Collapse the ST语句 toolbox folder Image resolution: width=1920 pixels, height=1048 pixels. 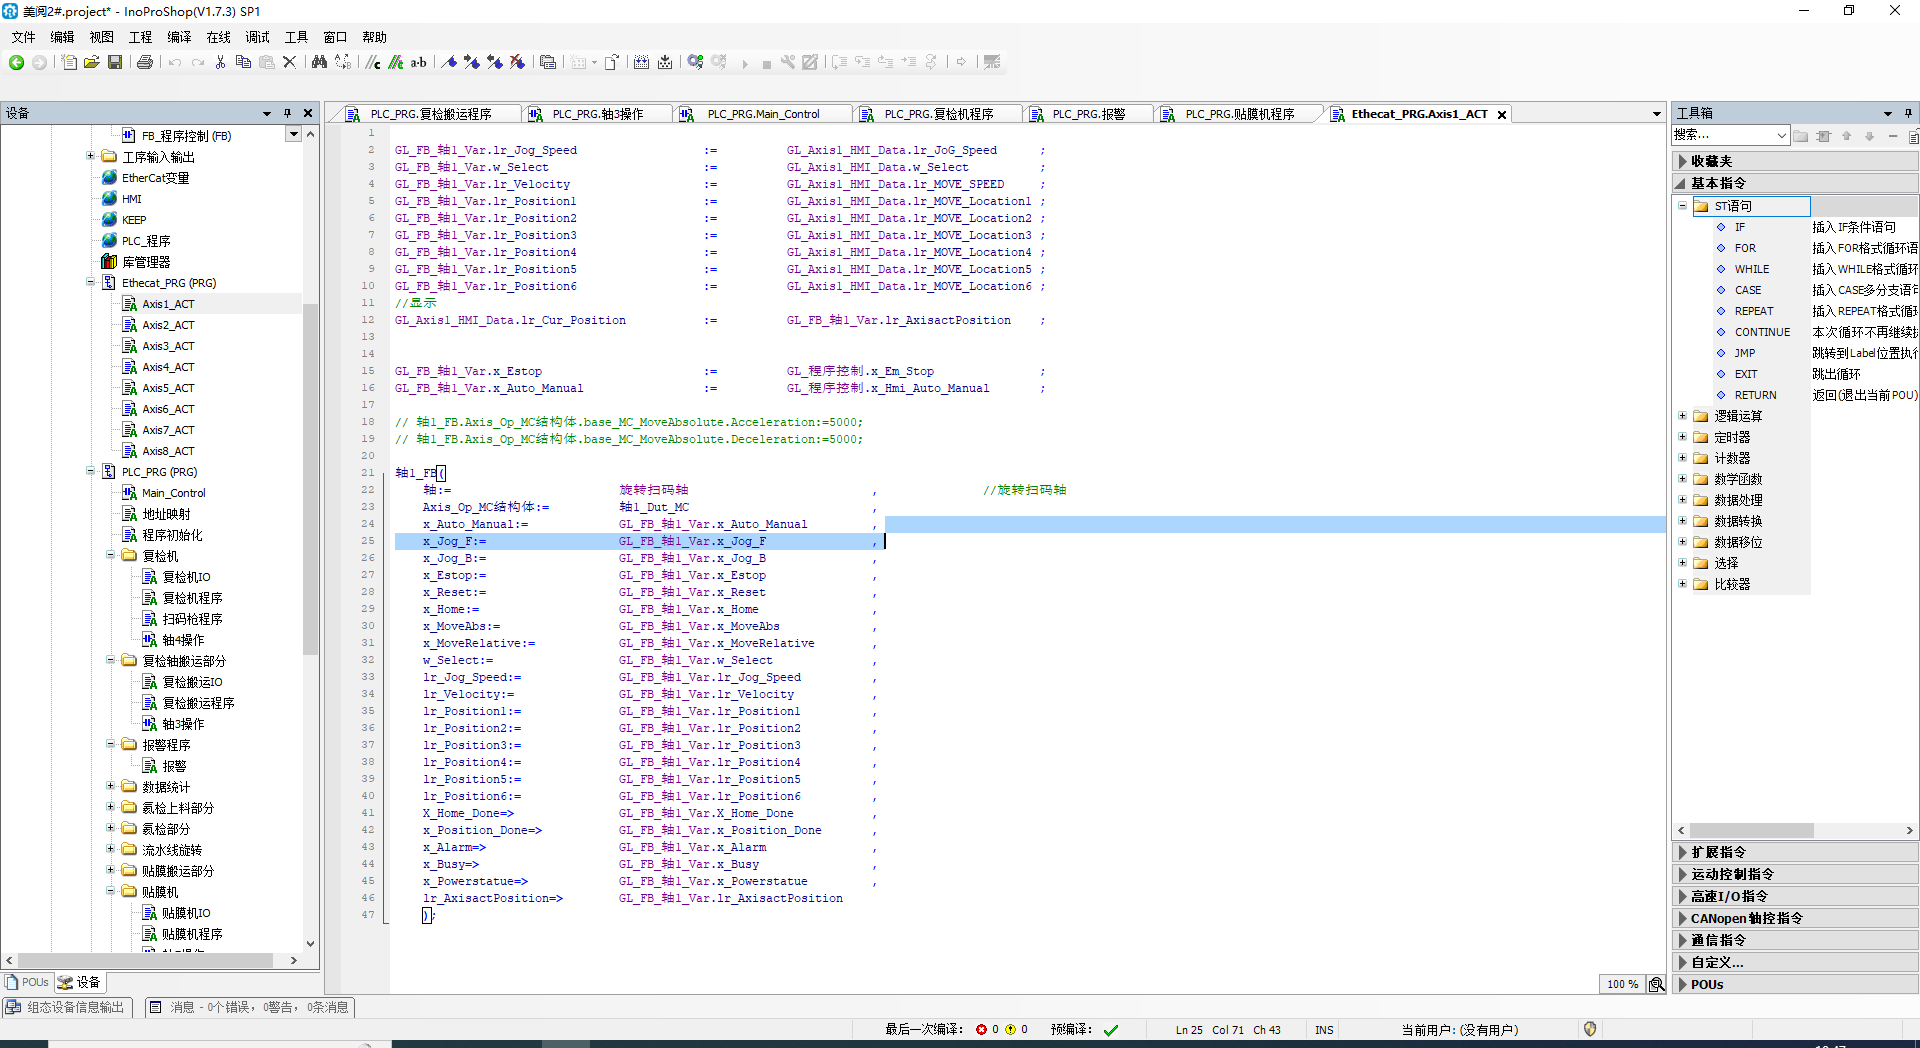click(x=1682, y=206)
